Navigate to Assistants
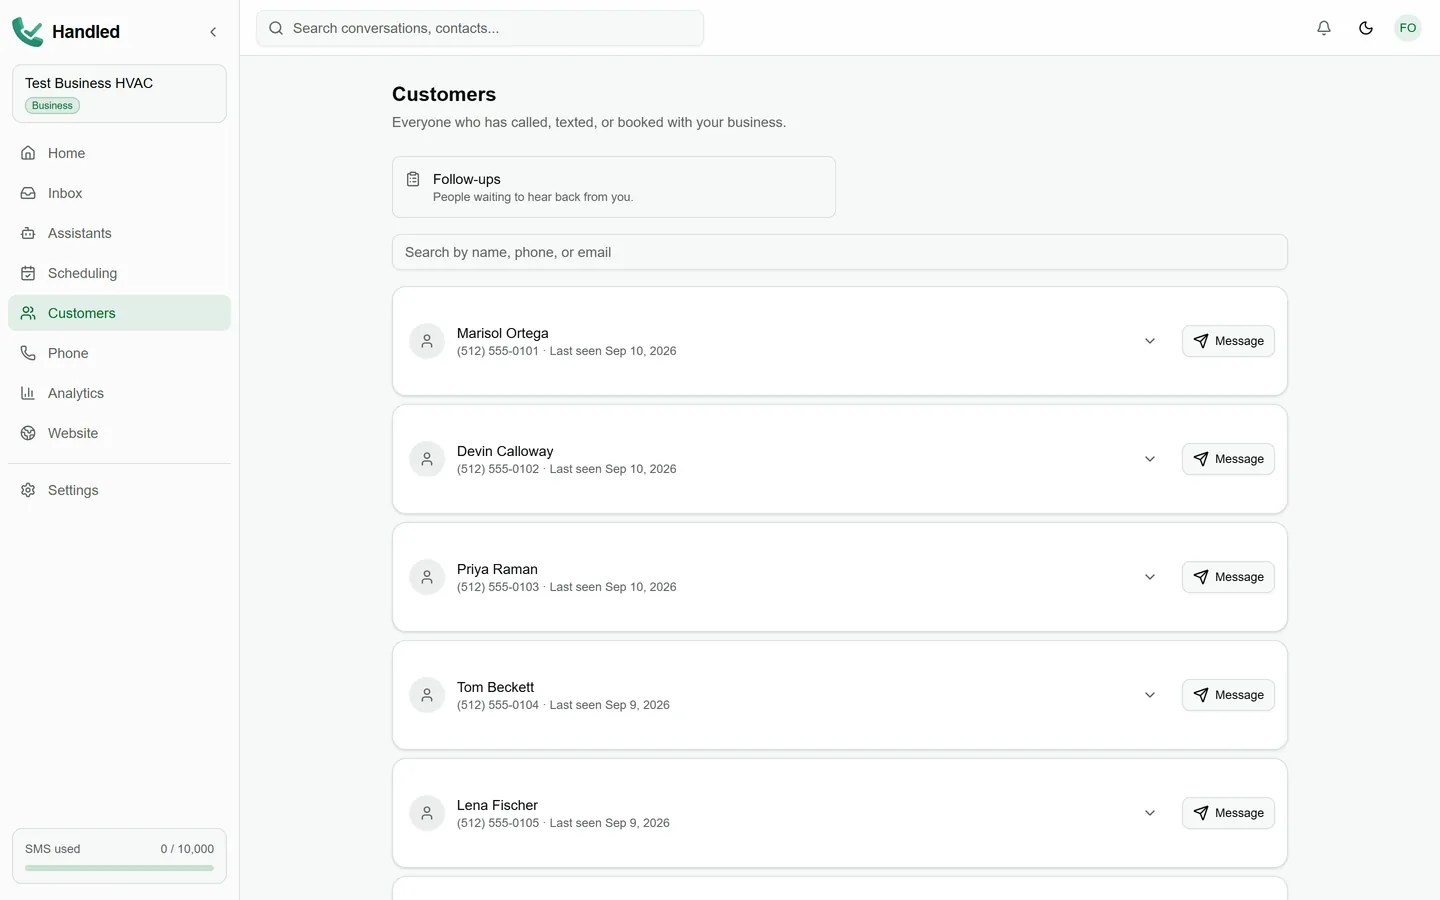Image resolution: width=1440 pixels, height=900 pixels. click(x=119, y=233)
